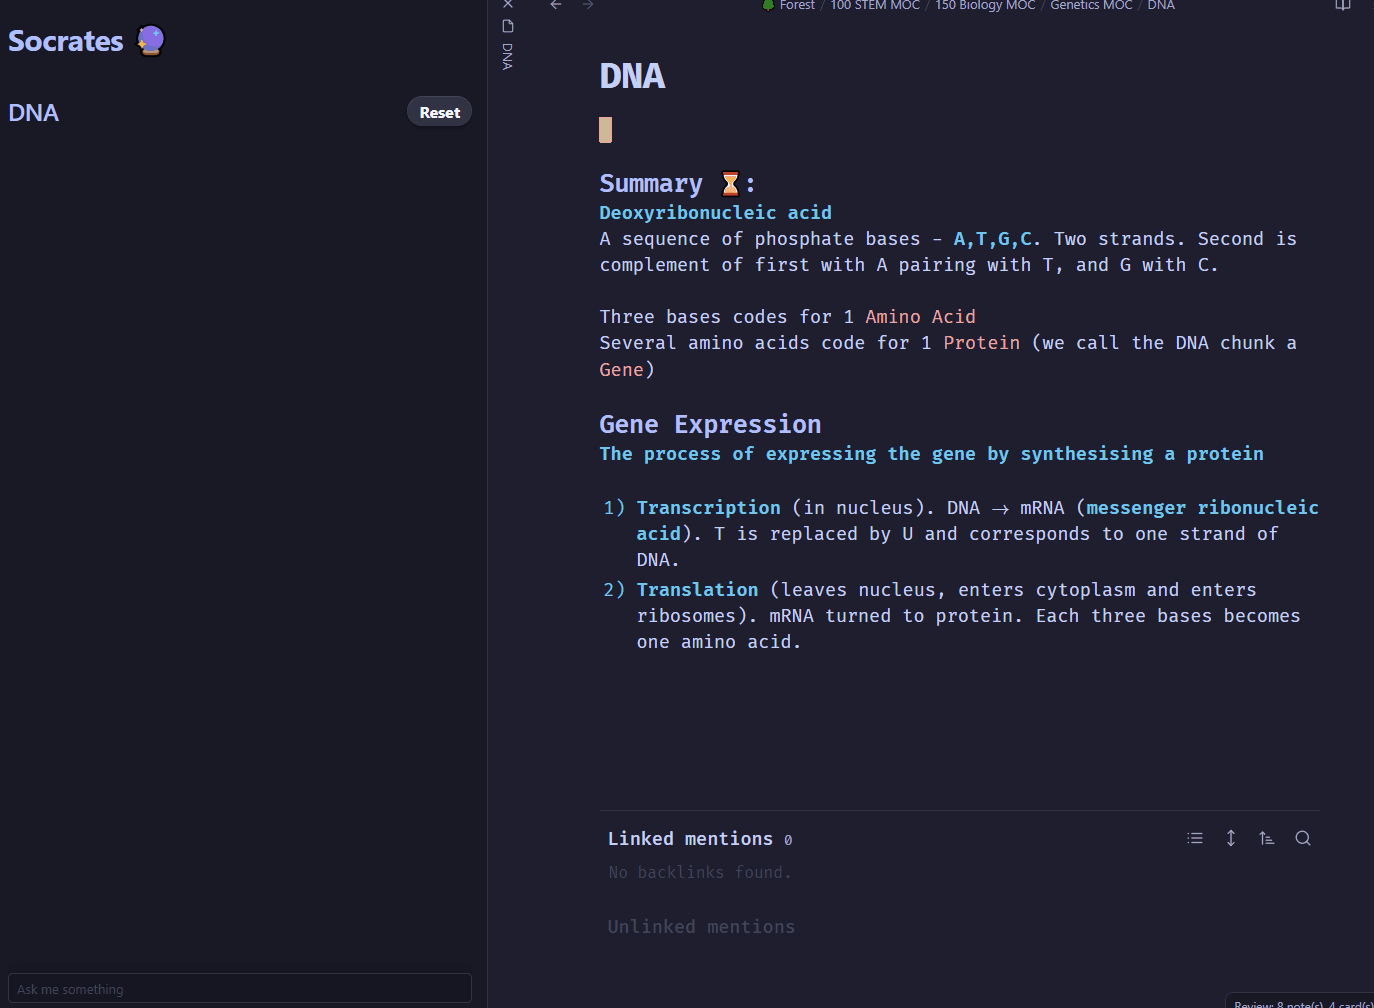Change backlinks sort order
Viewport: 1374px width, 1008px height.
pos(1267,838)
